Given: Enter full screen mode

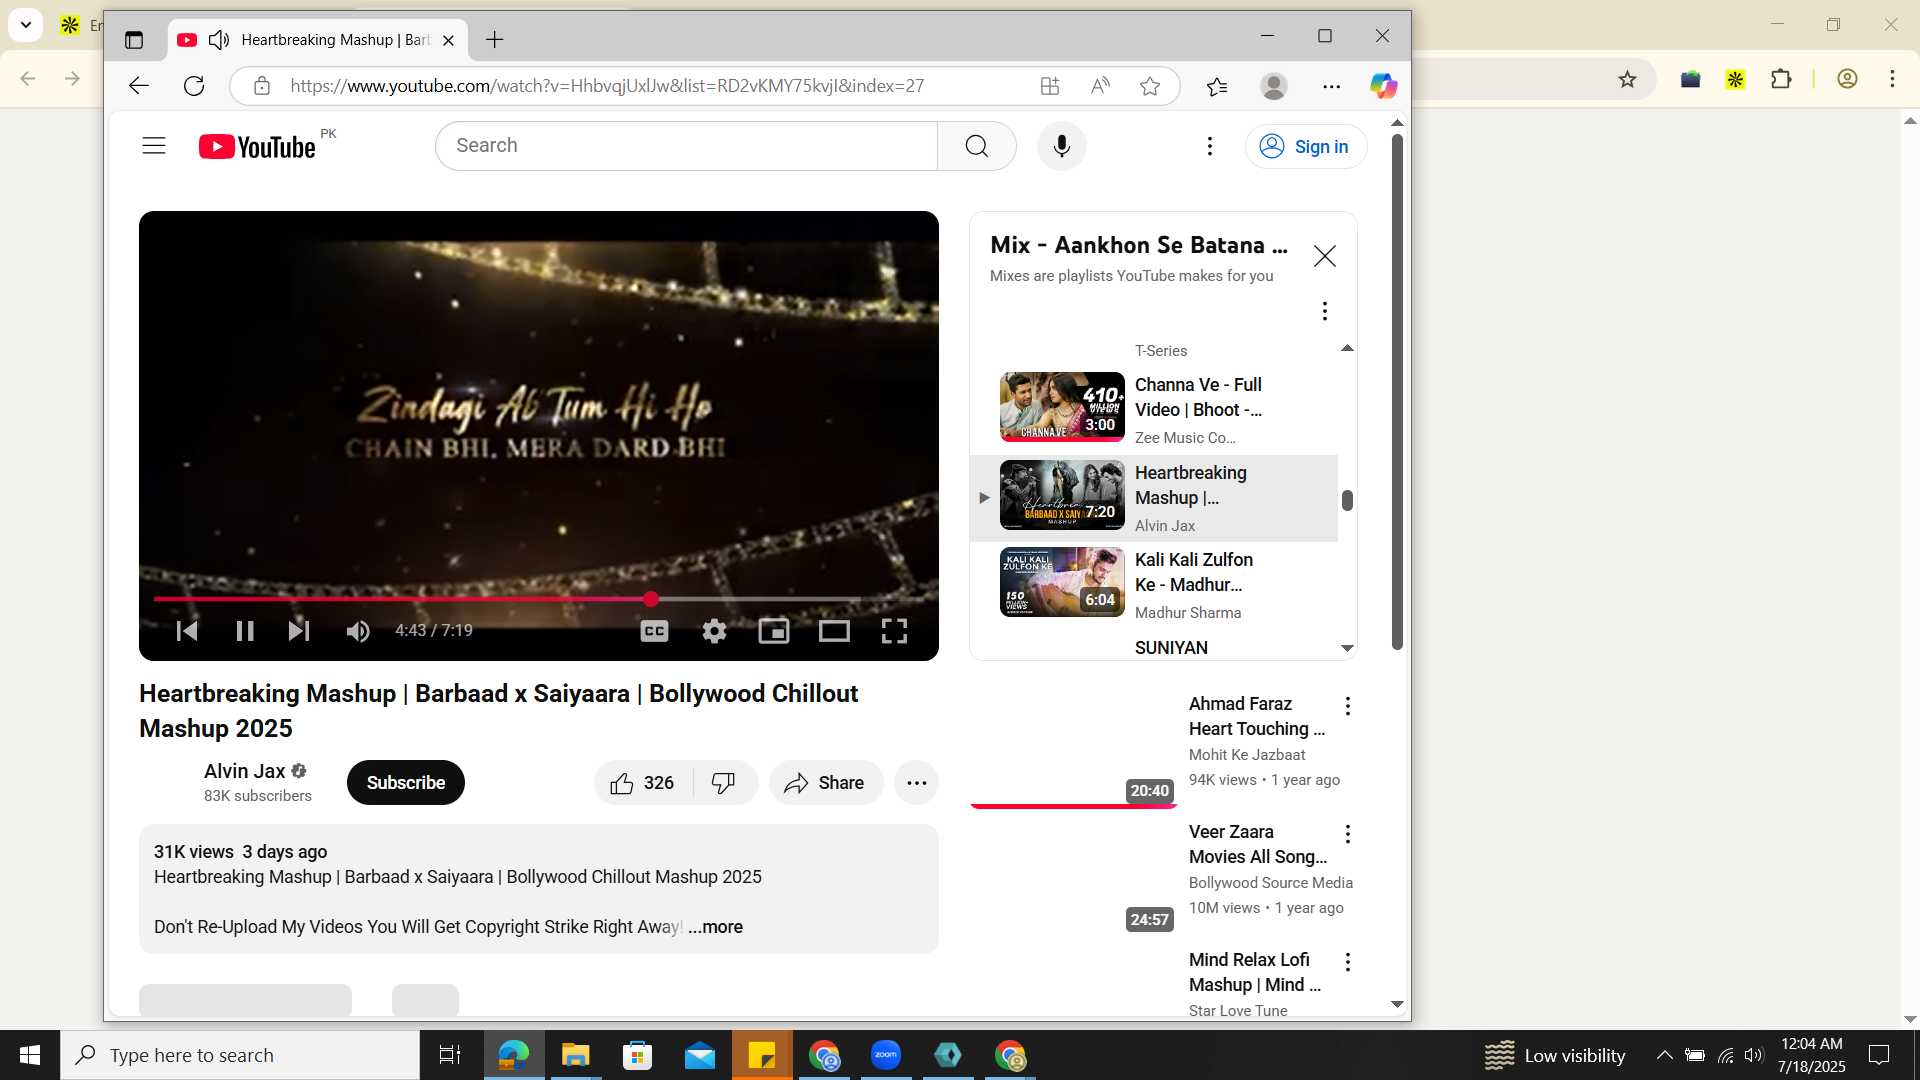Looking at the screenshot, I should [x=894, y=631].
